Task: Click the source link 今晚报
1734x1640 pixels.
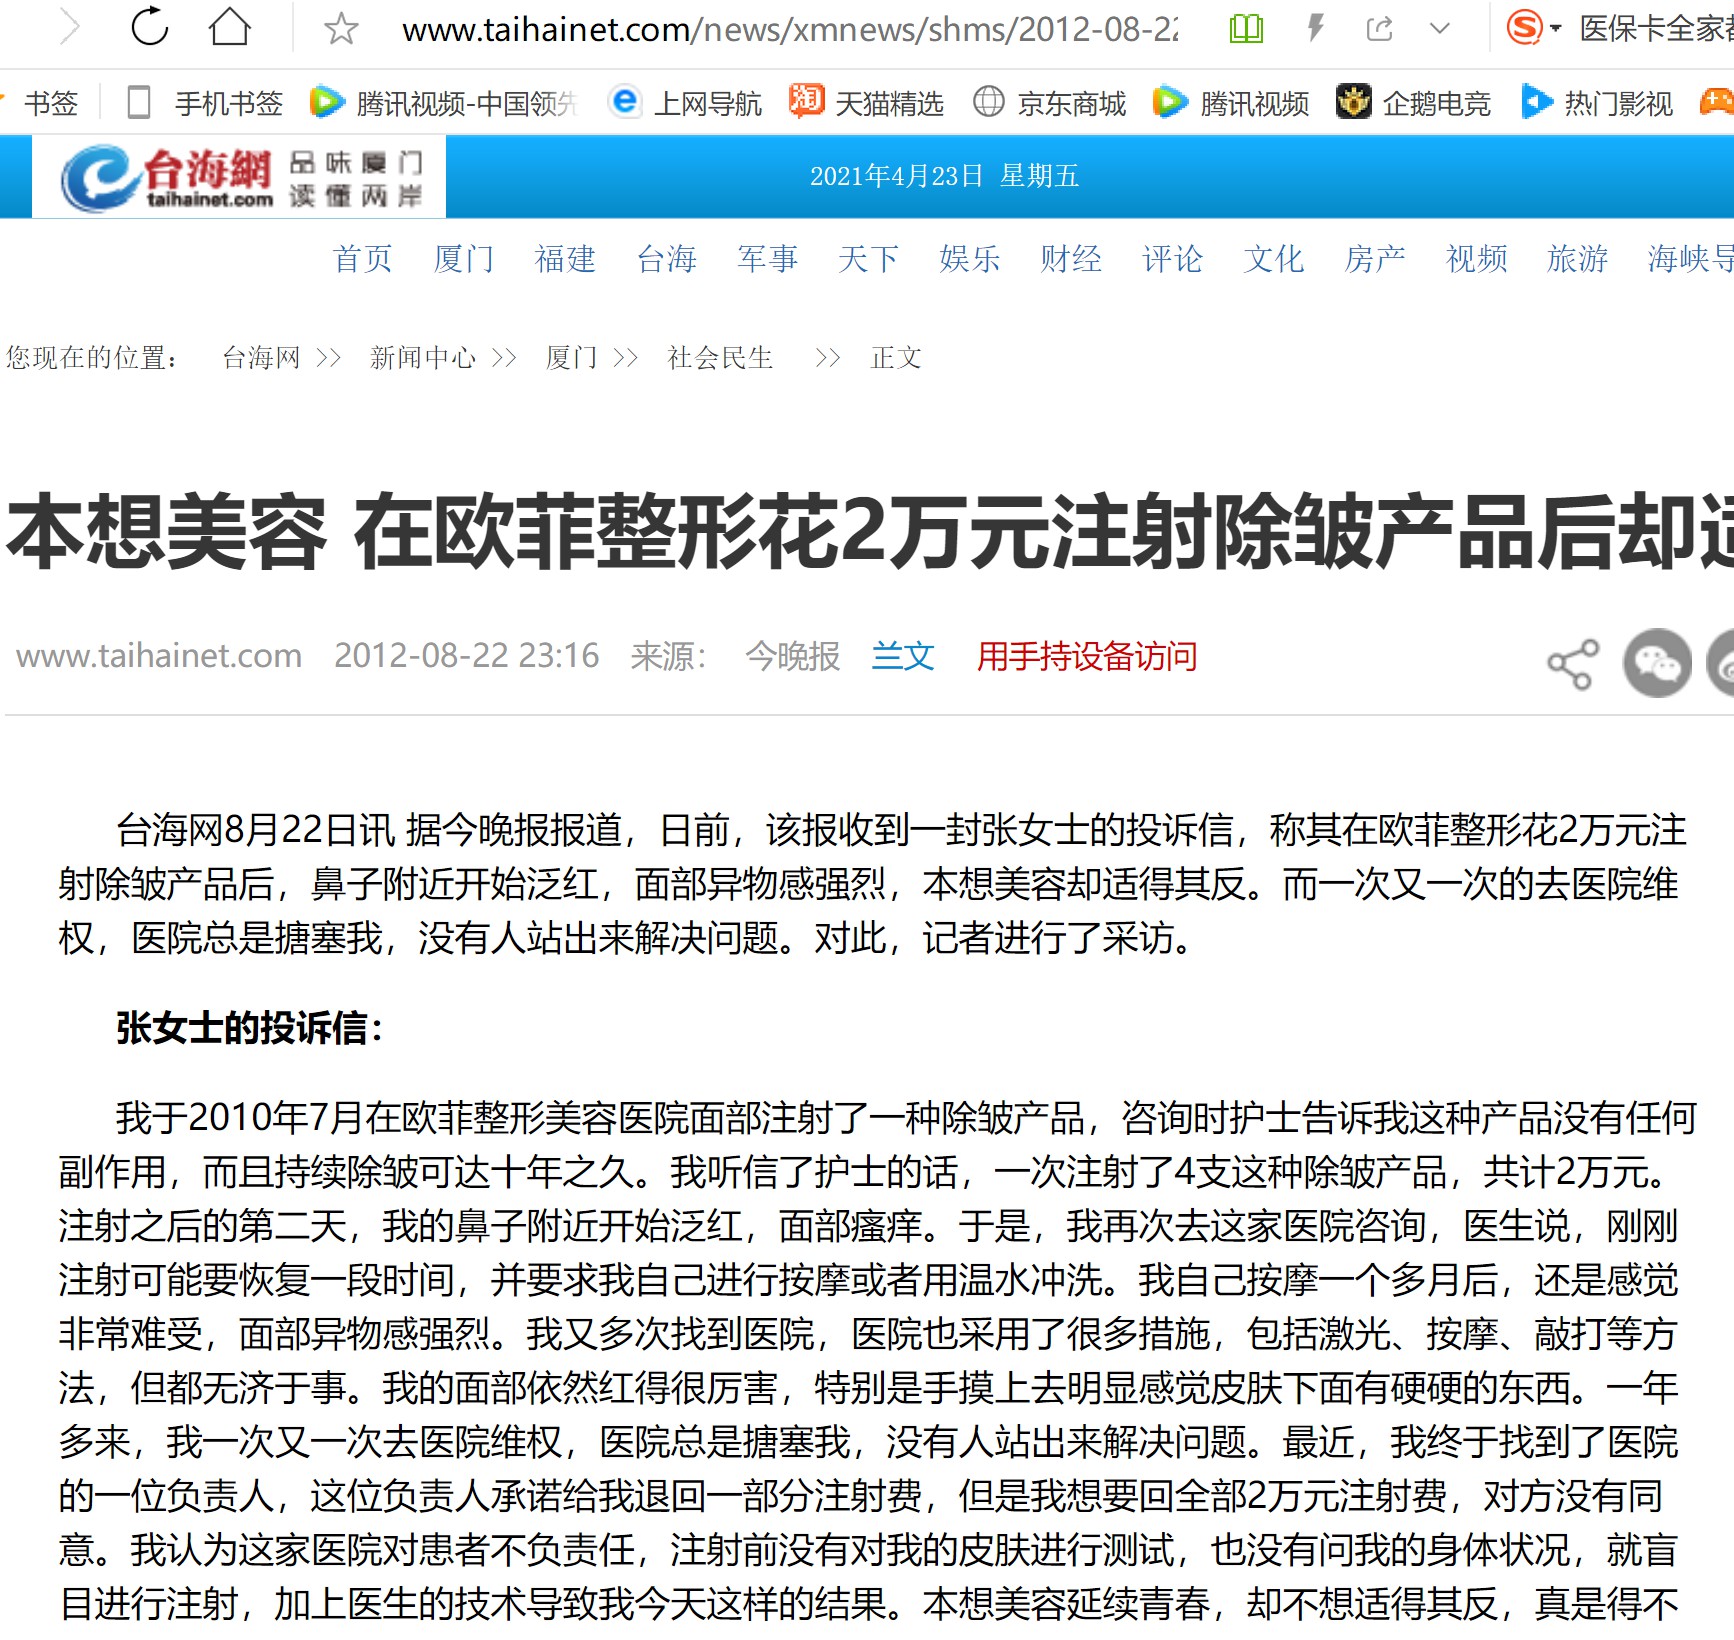Action: click(x=792, y=656)
